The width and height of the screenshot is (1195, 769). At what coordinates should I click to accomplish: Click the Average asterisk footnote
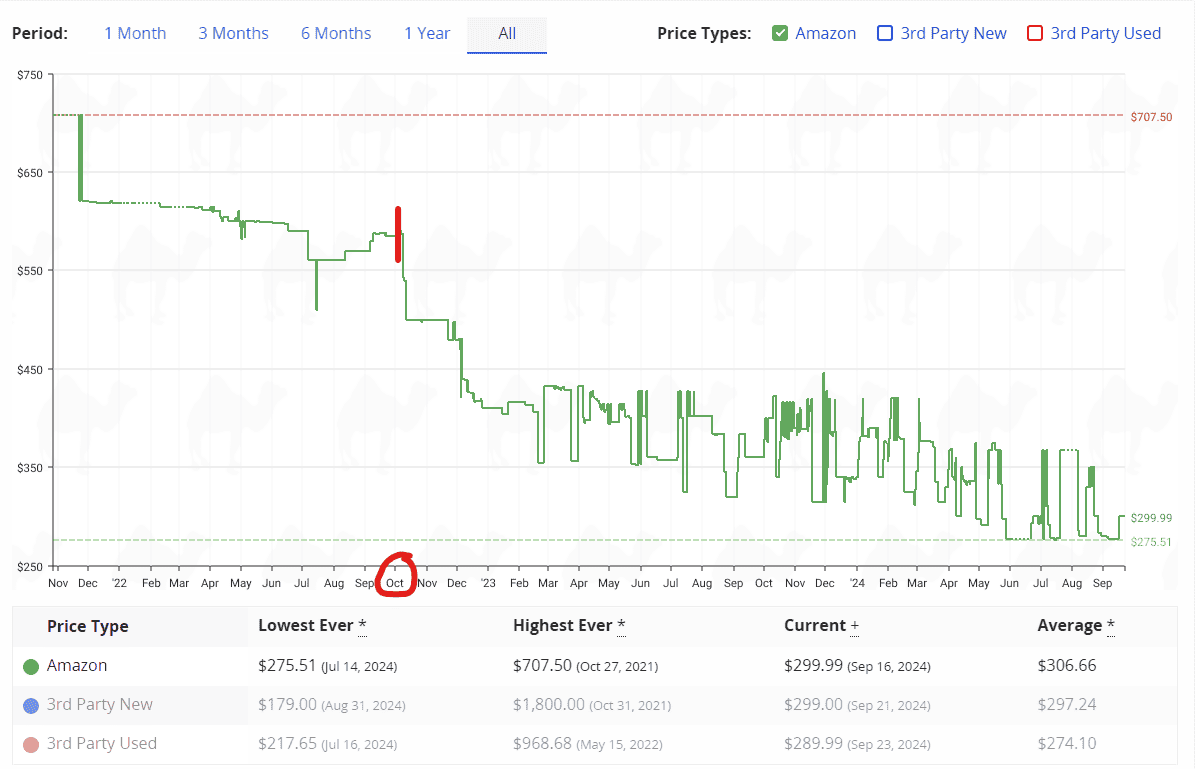(x=1110, y=626)
